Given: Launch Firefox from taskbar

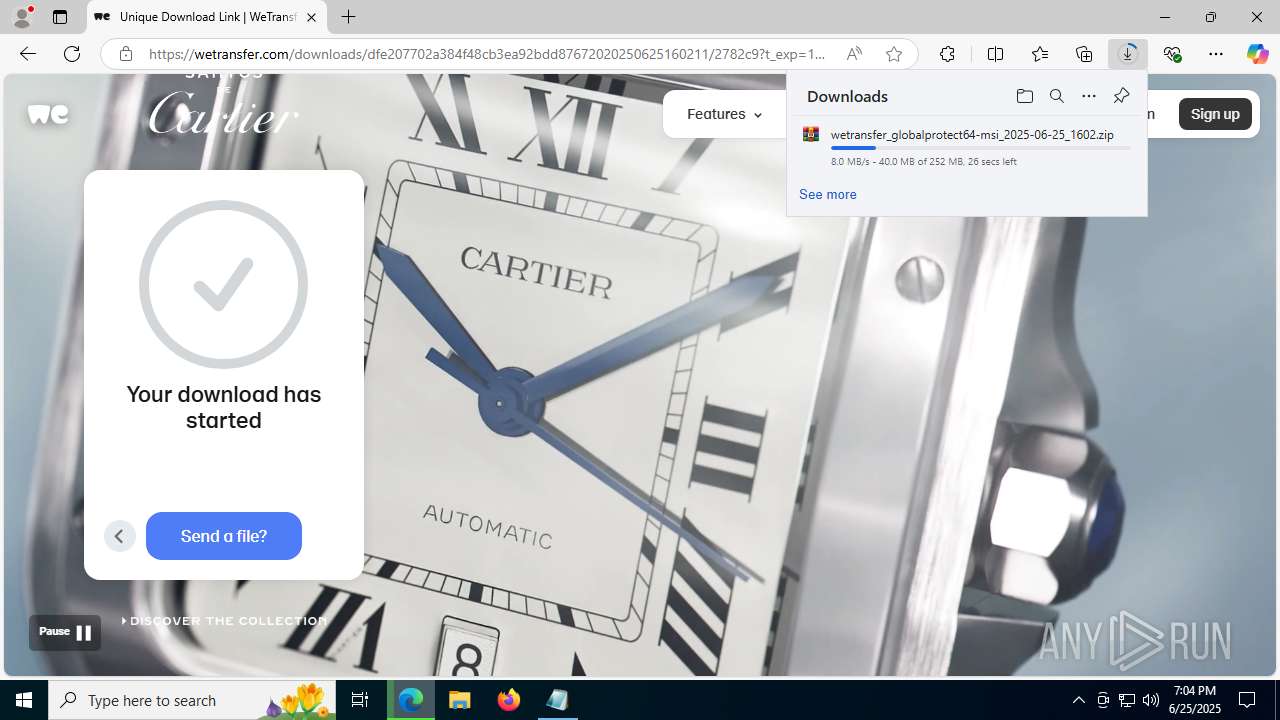Looking at the screenshot, I should click(509, 700).
